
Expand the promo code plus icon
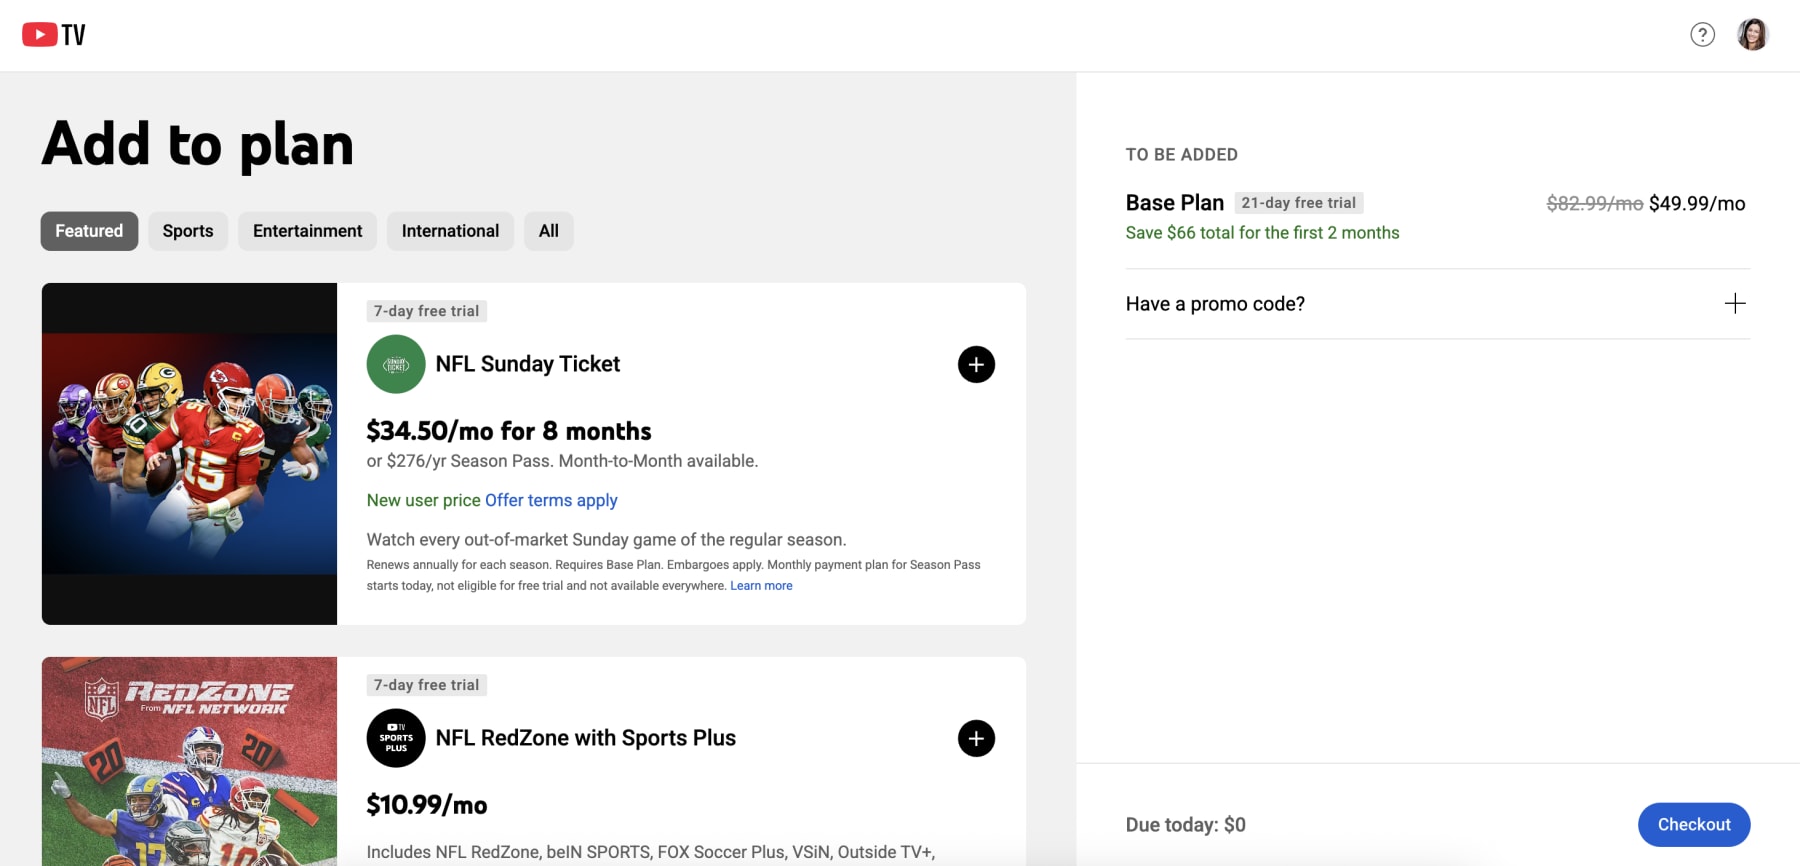[1735, 304]
